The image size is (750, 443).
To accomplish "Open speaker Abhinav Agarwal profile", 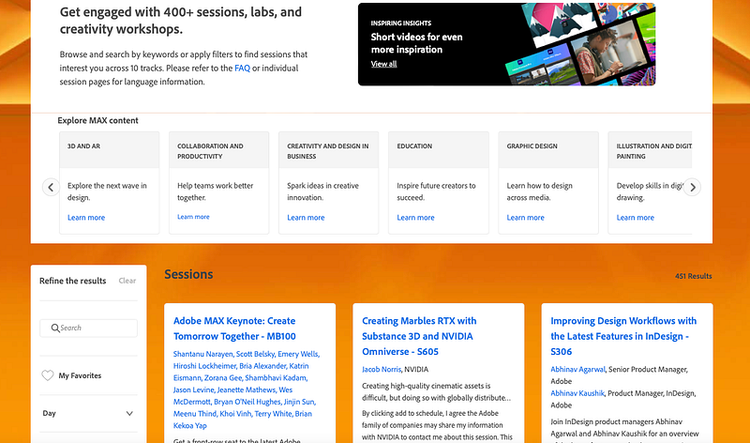I will (x=578, y=369).
